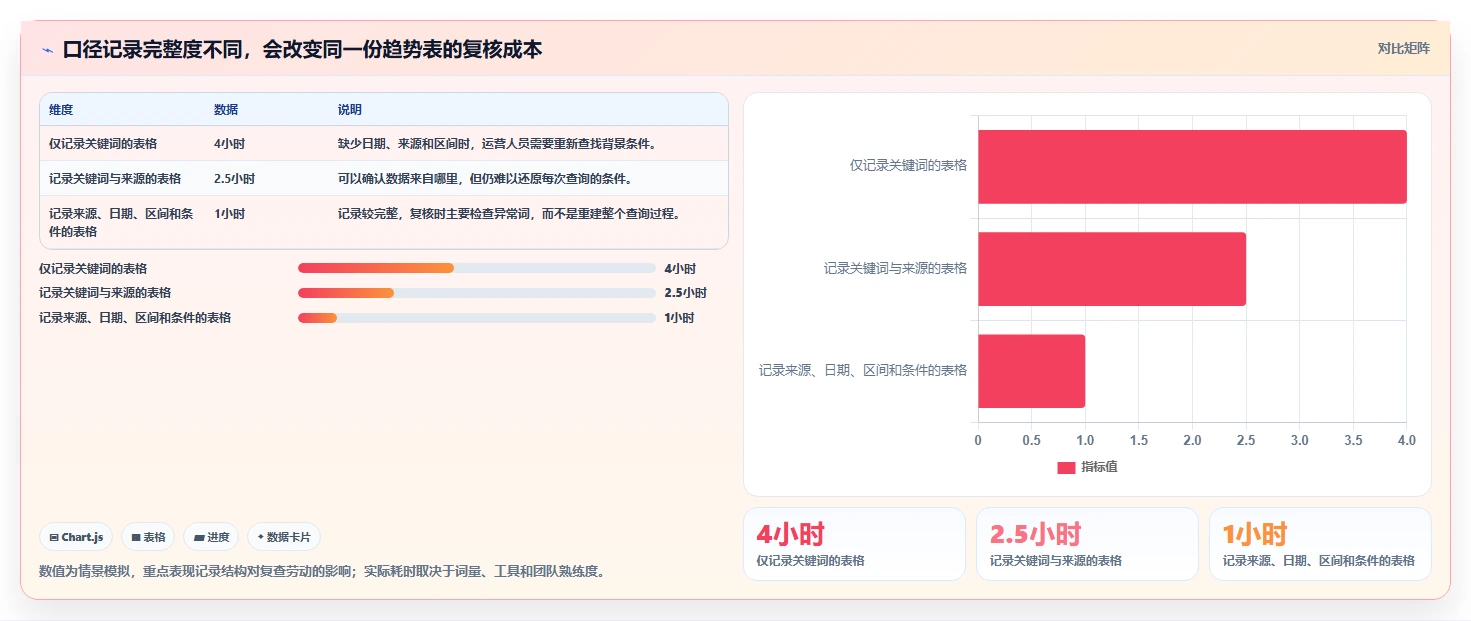Click the 4.0 tick on the chart x-axis
This screenshot has width=1471, height=621.
click(x=1406, y=440)
